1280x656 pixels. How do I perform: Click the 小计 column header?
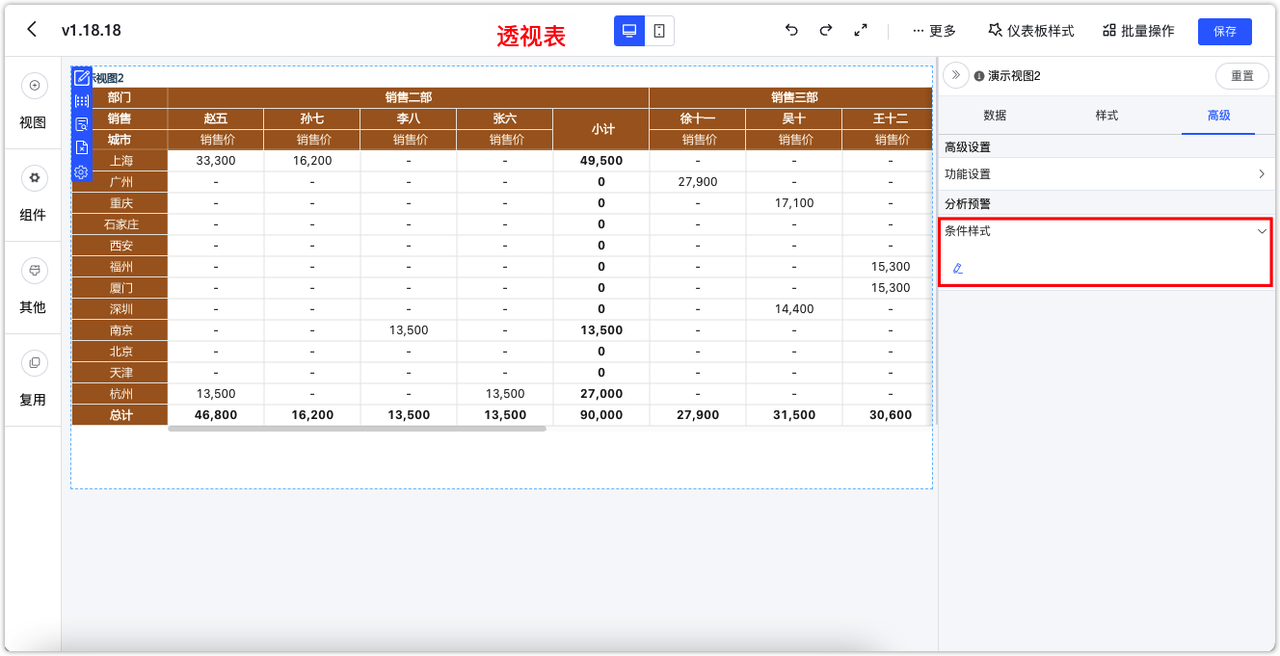tap(601, 129)
